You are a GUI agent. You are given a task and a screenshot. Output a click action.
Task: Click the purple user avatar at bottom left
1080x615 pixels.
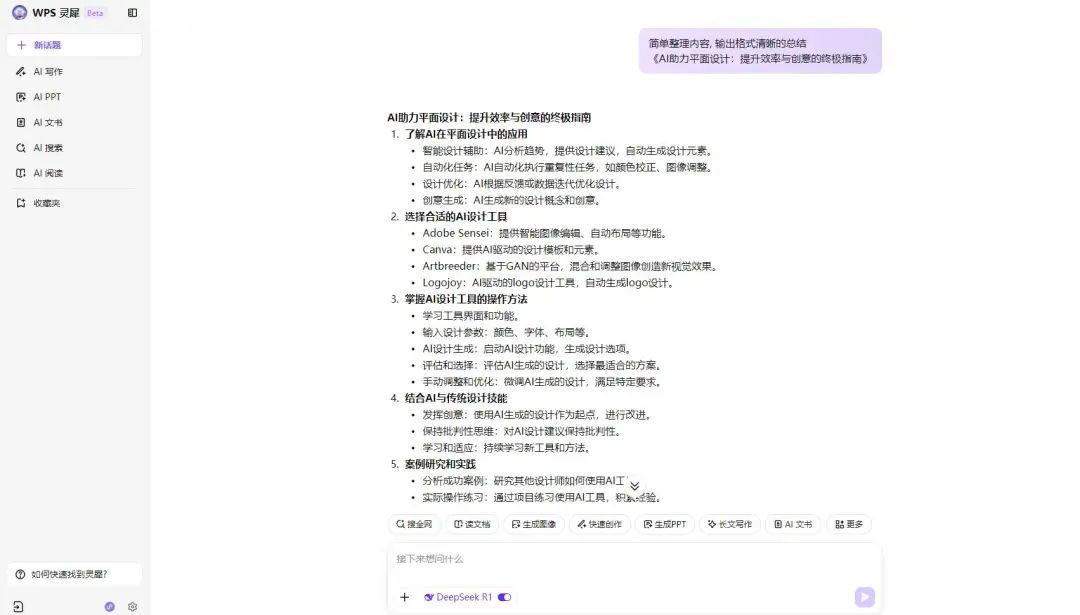tap(108, 606)
